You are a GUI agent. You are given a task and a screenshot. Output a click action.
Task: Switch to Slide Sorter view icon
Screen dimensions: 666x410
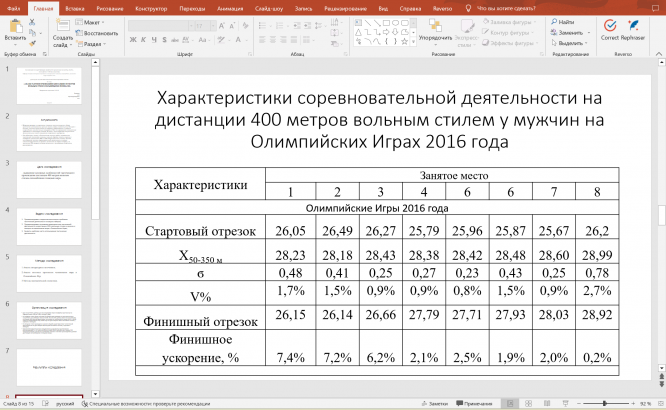528,404
